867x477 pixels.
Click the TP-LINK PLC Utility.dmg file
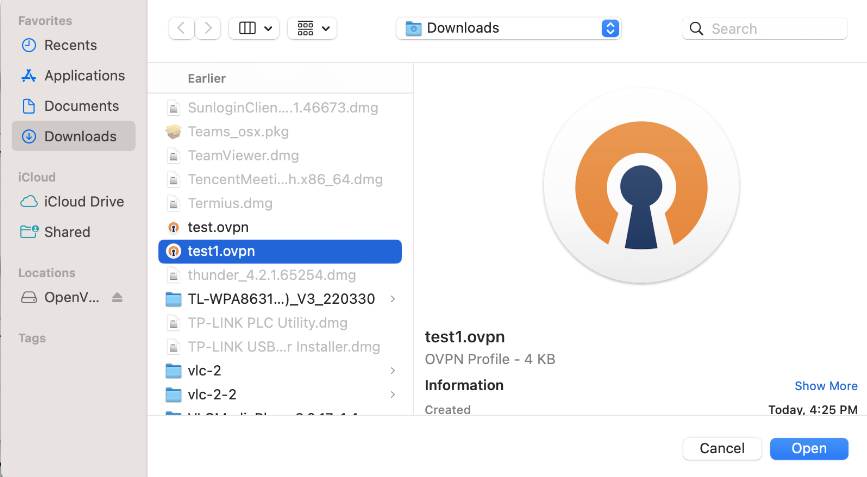click(x=280, y=323)
